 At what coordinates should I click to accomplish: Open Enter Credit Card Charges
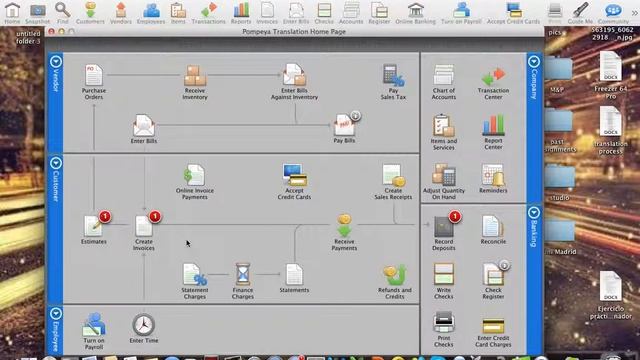[493, 333]
